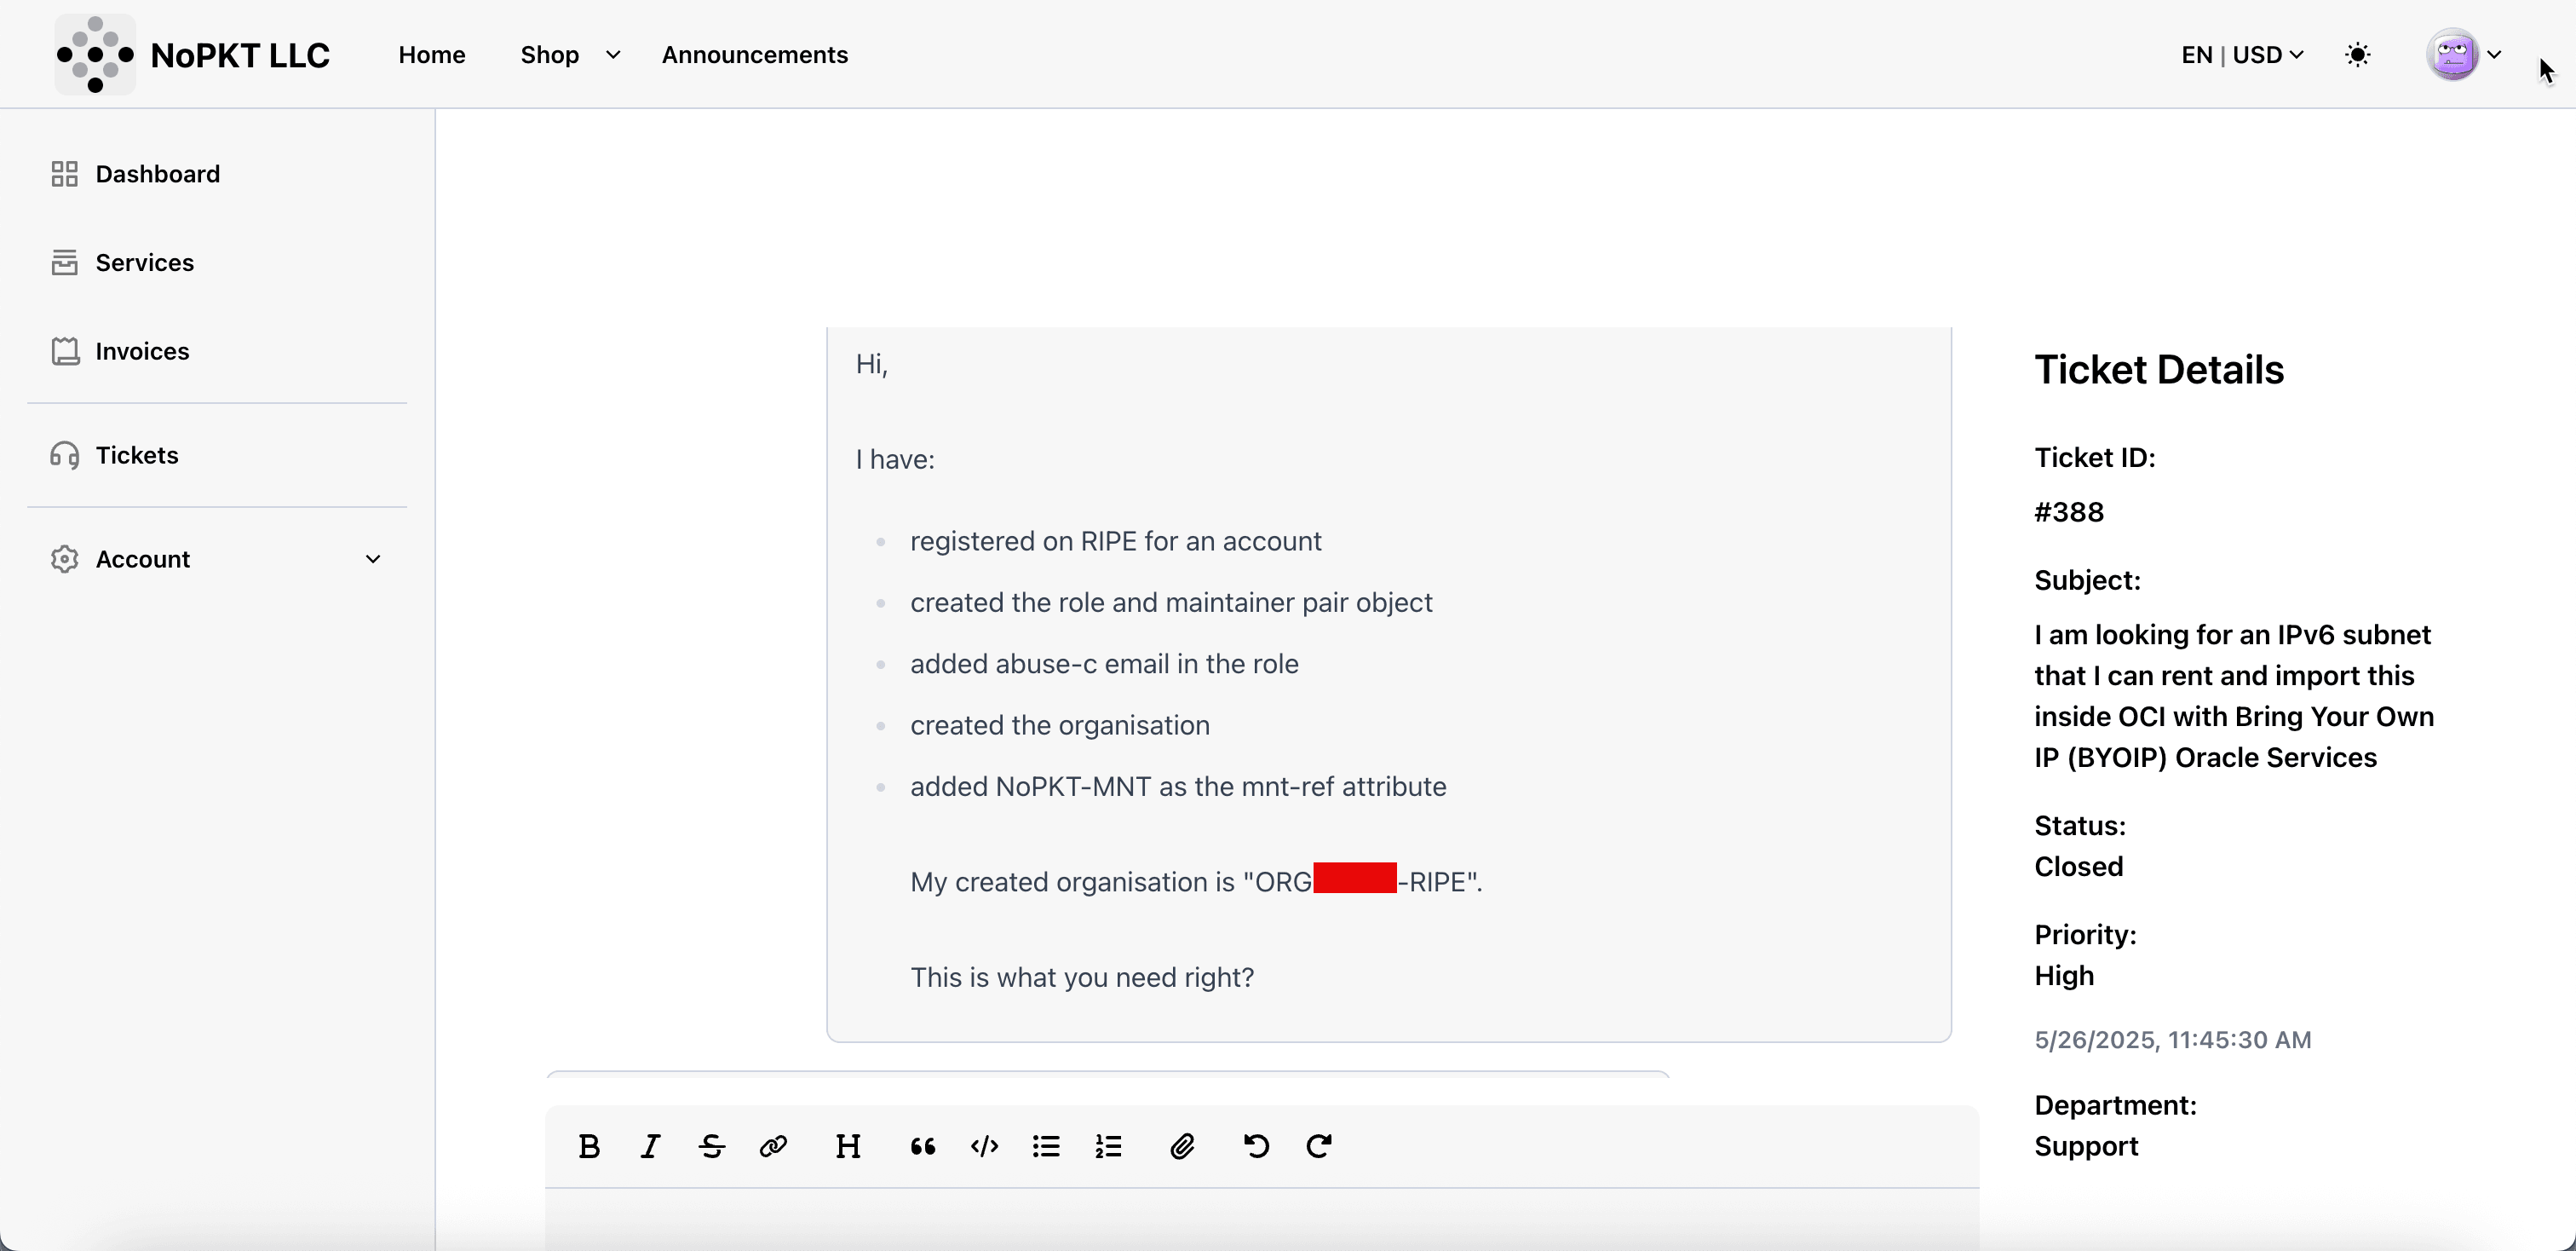Viewport: 2576px width, 1251px height.
Task: Redo the last edit in the editor
Action: (x=1318, y=1146)
